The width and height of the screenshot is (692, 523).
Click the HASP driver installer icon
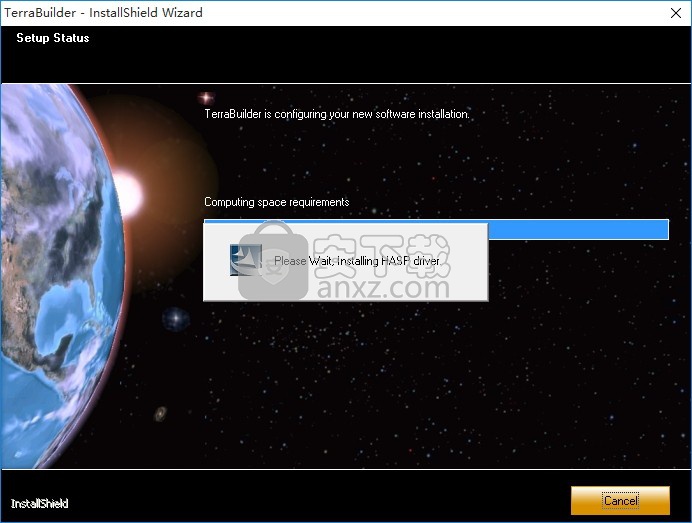246,260
